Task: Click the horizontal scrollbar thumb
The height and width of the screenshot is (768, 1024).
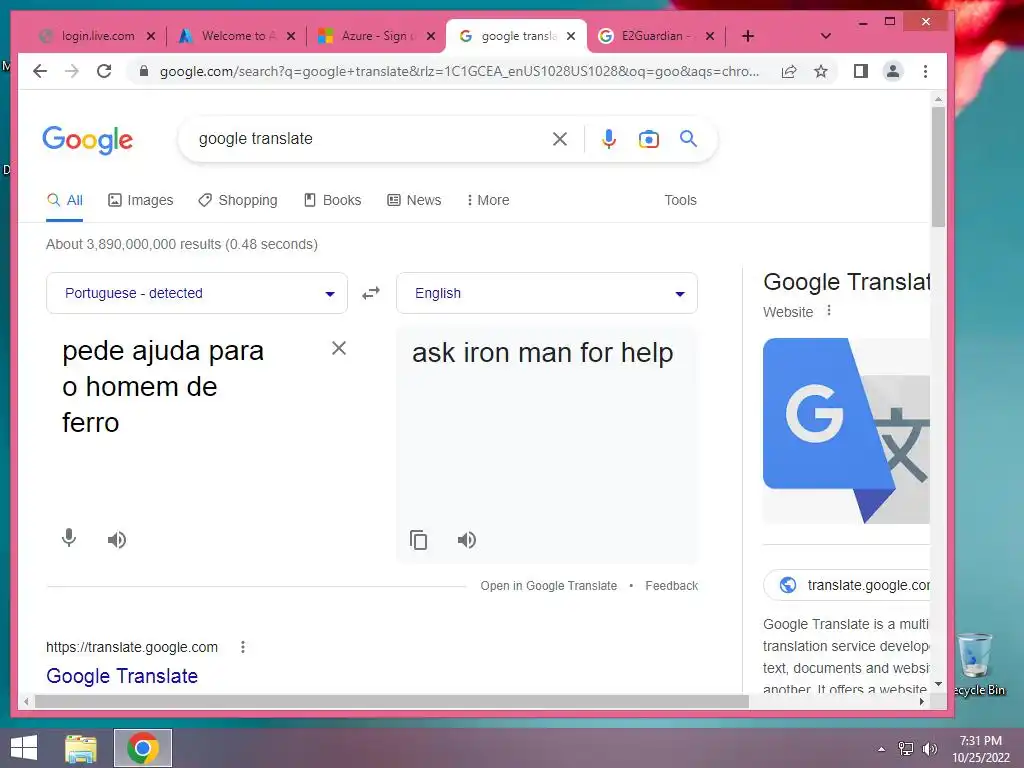Action: [392, 701]
